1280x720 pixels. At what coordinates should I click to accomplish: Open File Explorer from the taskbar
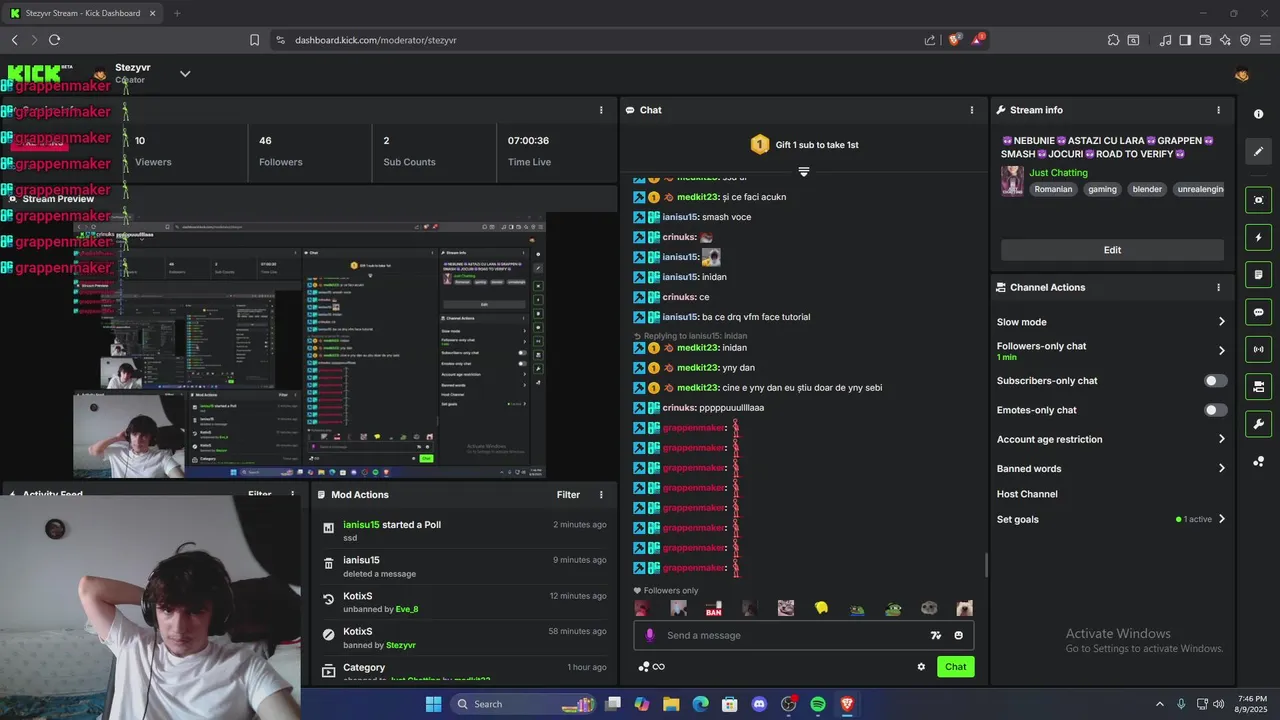[x=671, y=704]
